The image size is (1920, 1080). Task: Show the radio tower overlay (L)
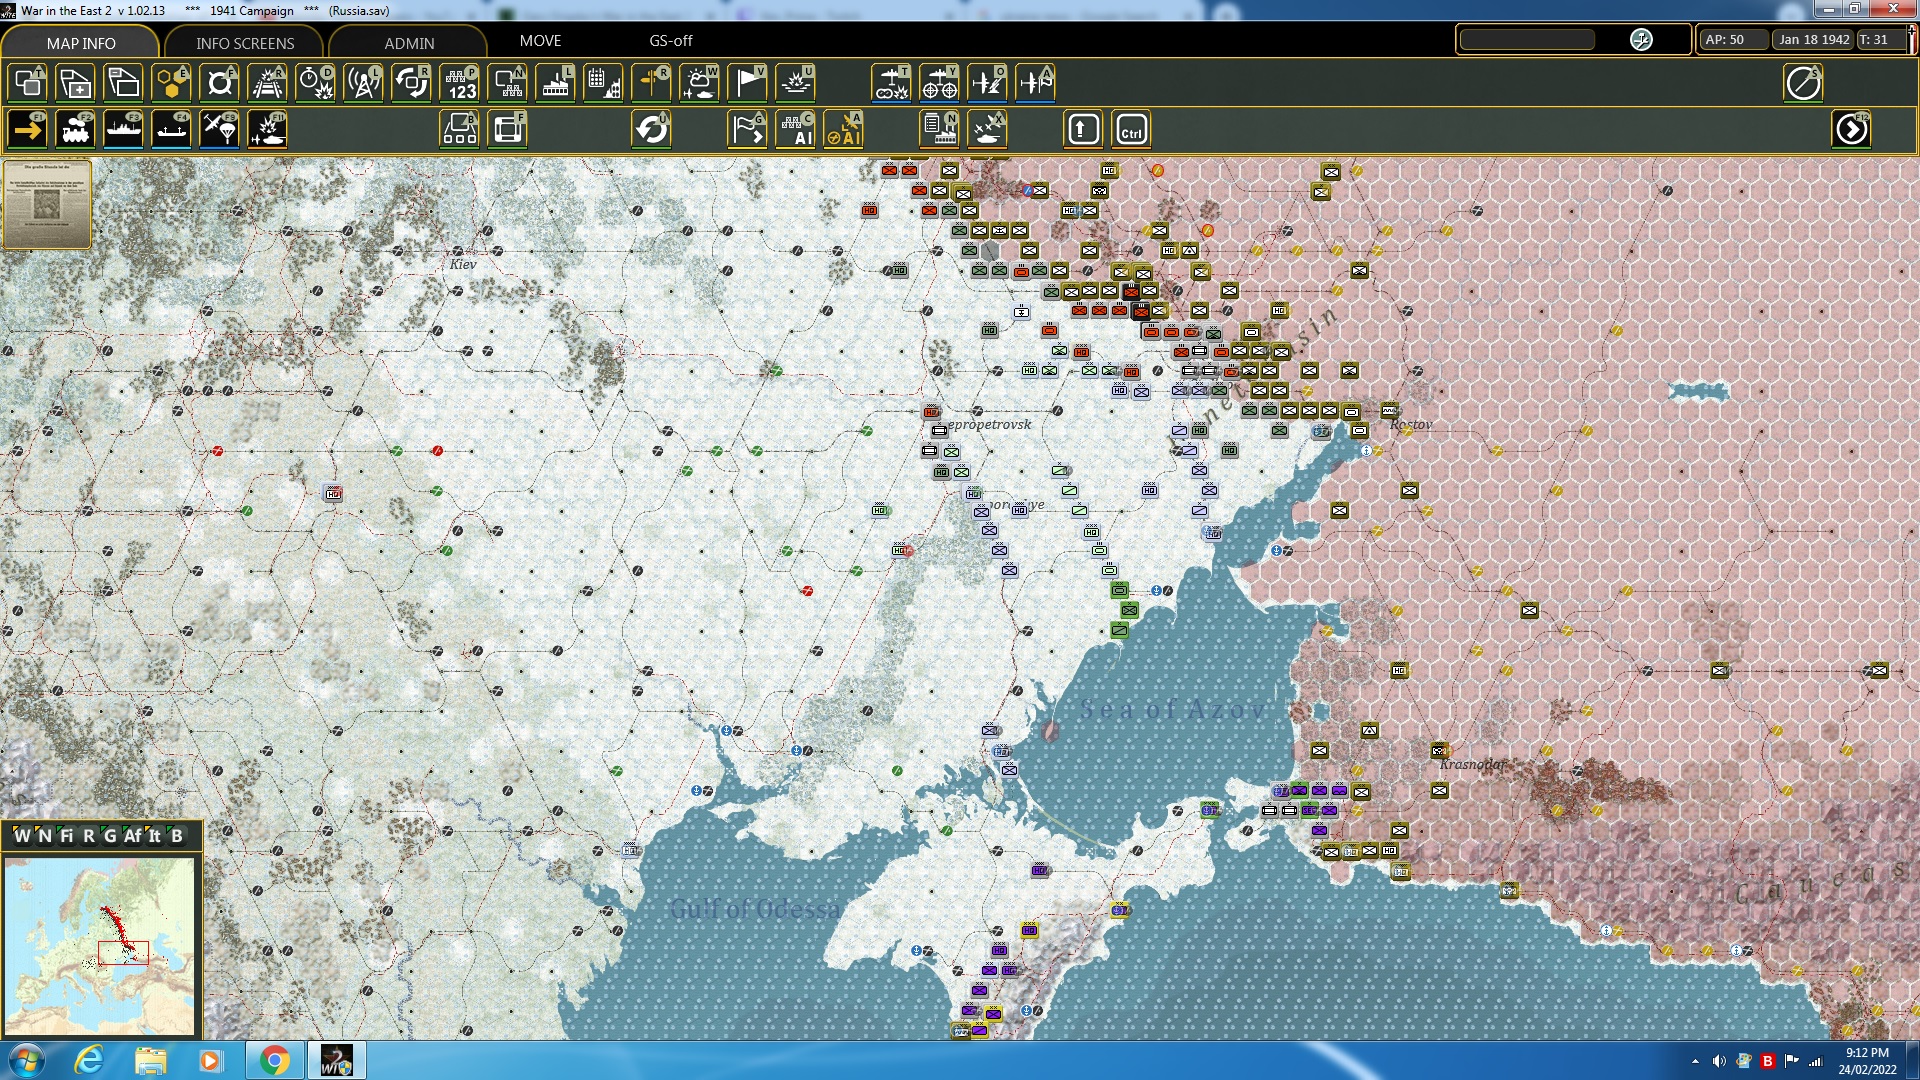click(x=364, y=83)
